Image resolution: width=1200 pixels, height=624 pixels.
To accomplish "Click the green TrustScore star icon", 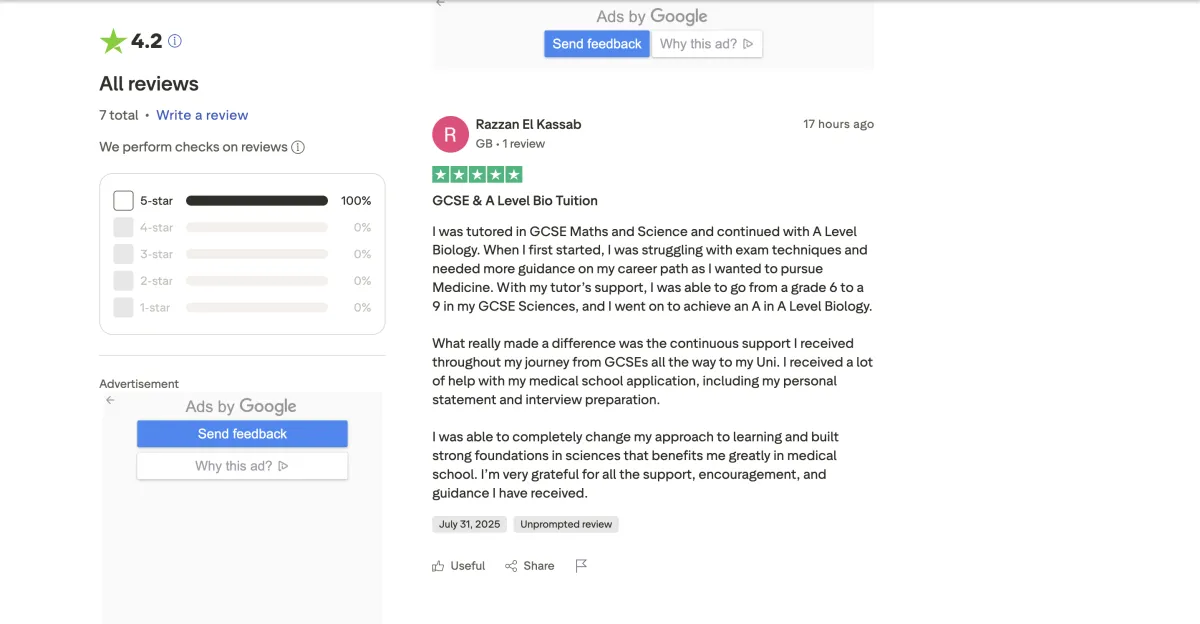I will pyautogui.click(x=113, y=41).
